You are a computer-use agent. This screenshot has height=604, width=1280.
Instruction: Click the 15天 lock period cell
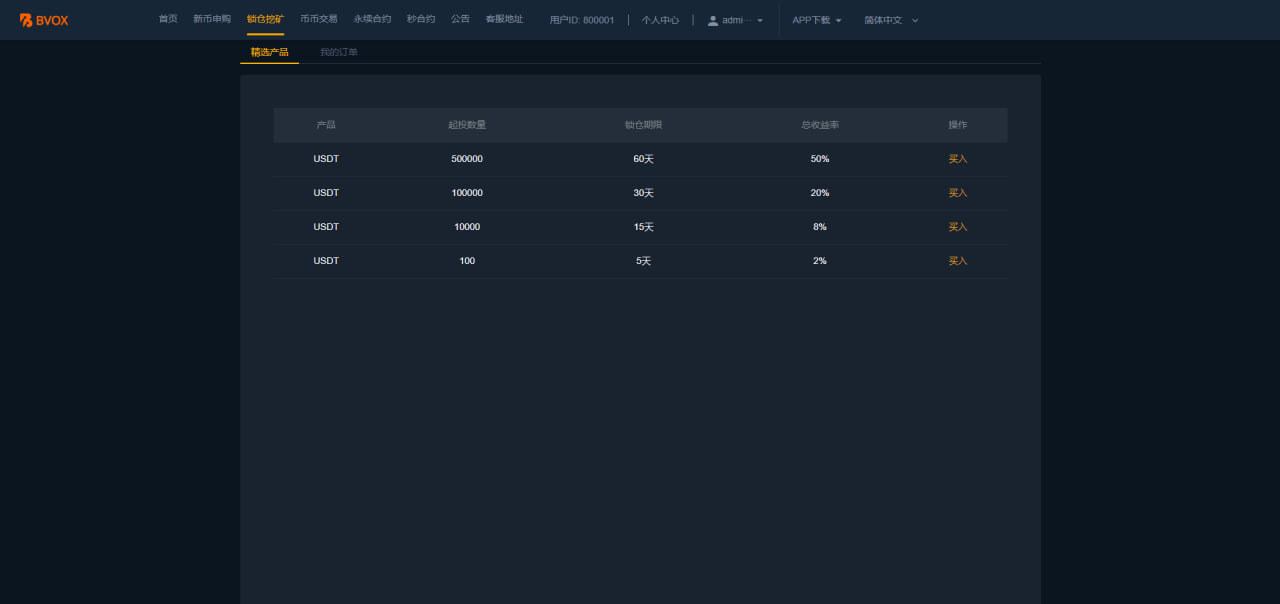point(643,227)
